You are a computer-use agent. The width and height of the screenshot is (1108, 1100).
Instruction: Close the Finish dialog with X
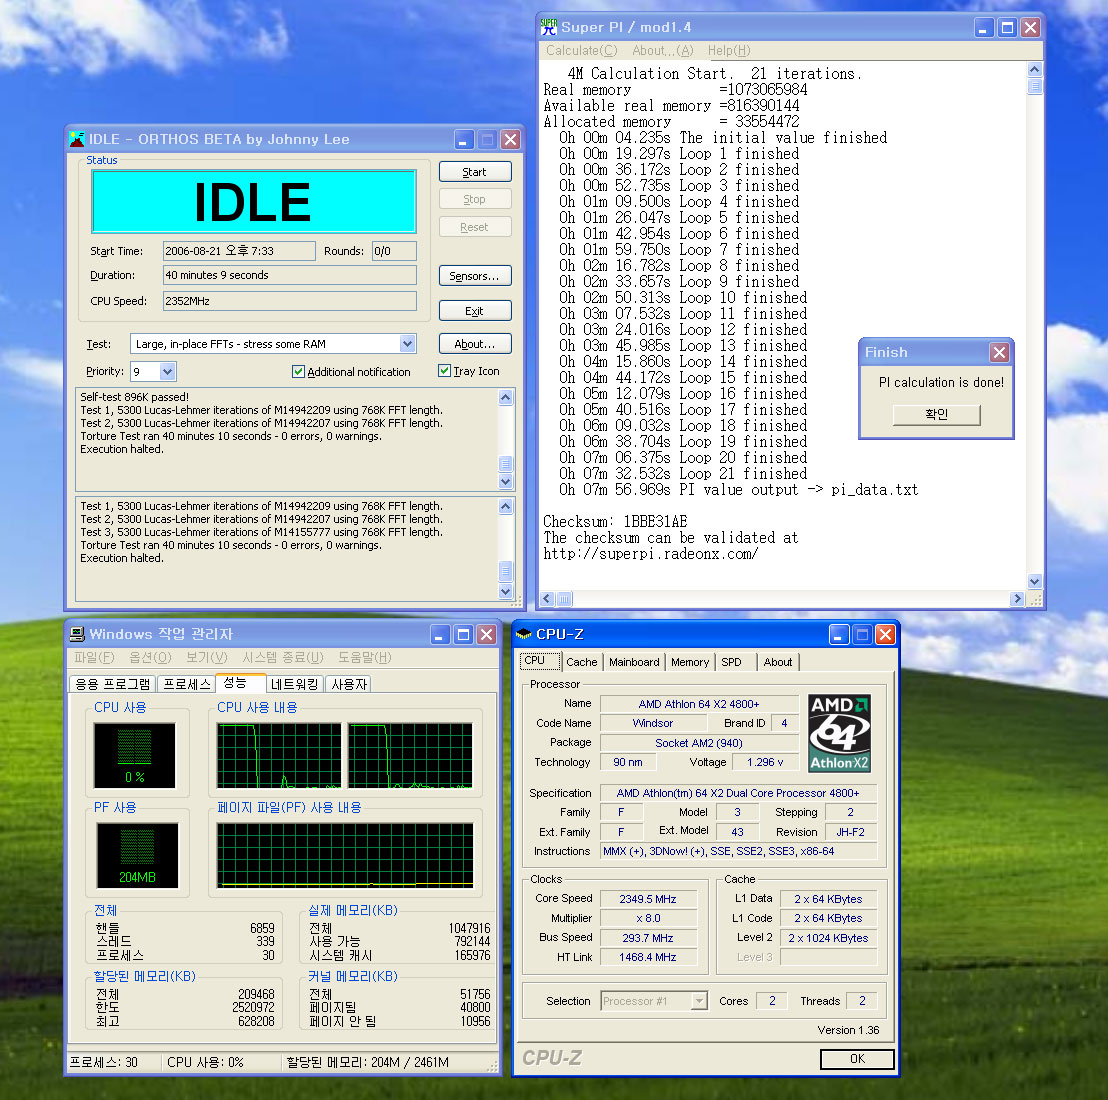pos(998,352)
